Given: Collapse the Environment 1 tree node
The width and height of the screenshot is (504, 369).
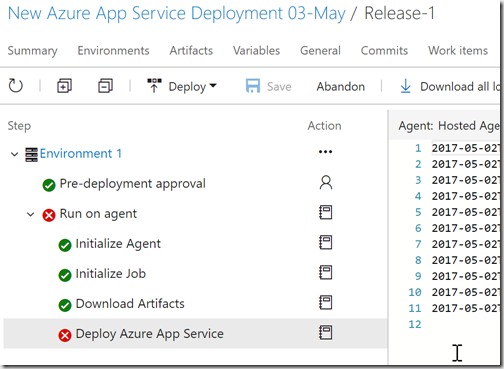Looking at the screenshot, I should [x=14, y=154].
